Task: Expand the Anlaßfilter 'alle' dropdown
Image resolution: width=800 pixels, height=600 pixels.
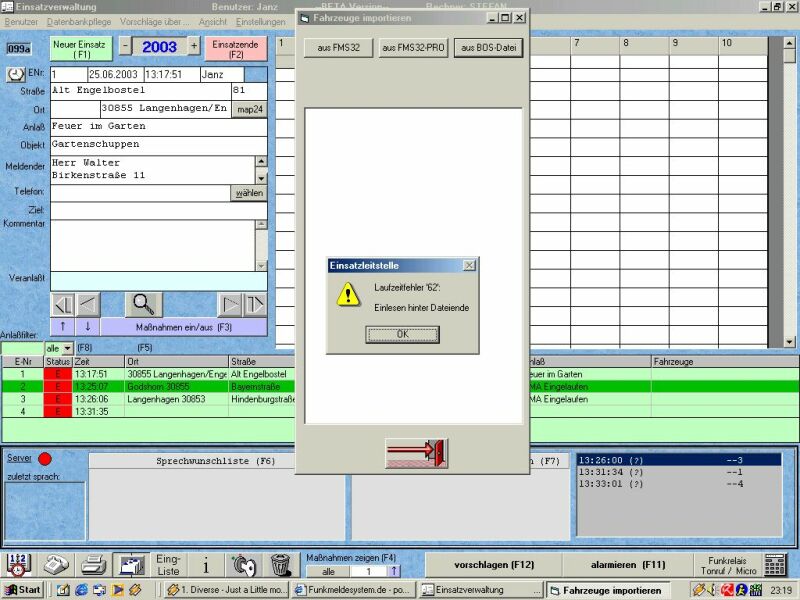Action: (x=67, y=348)
